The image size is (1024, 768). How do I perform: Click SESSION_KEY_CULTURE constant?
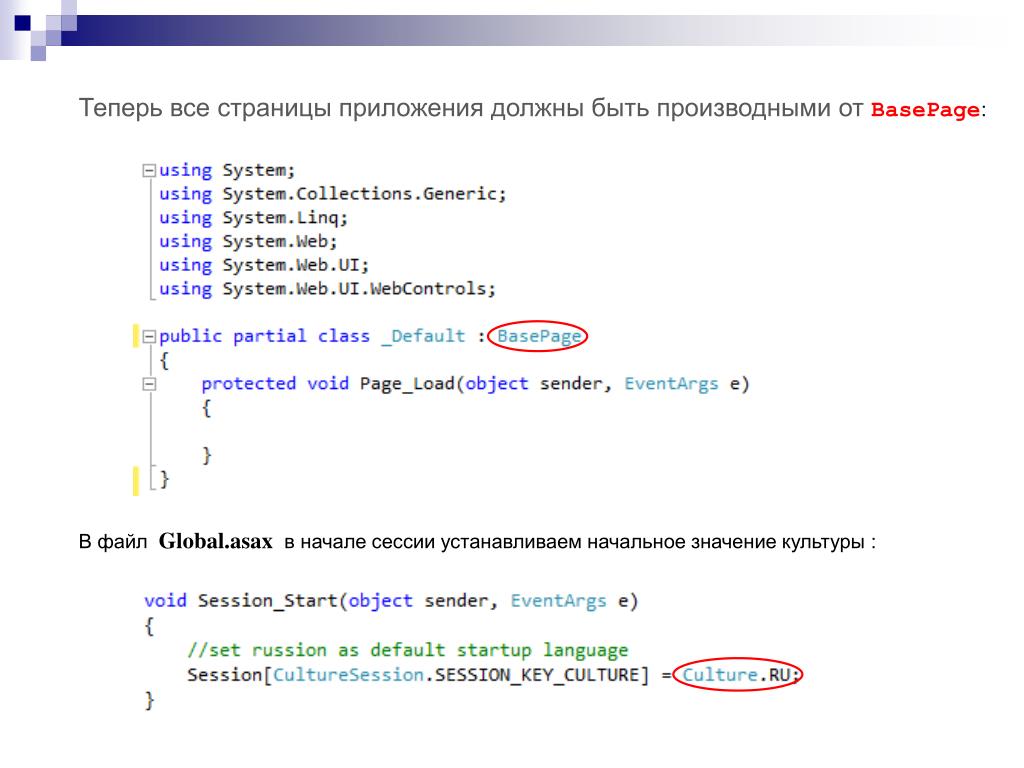pos(537,675)
